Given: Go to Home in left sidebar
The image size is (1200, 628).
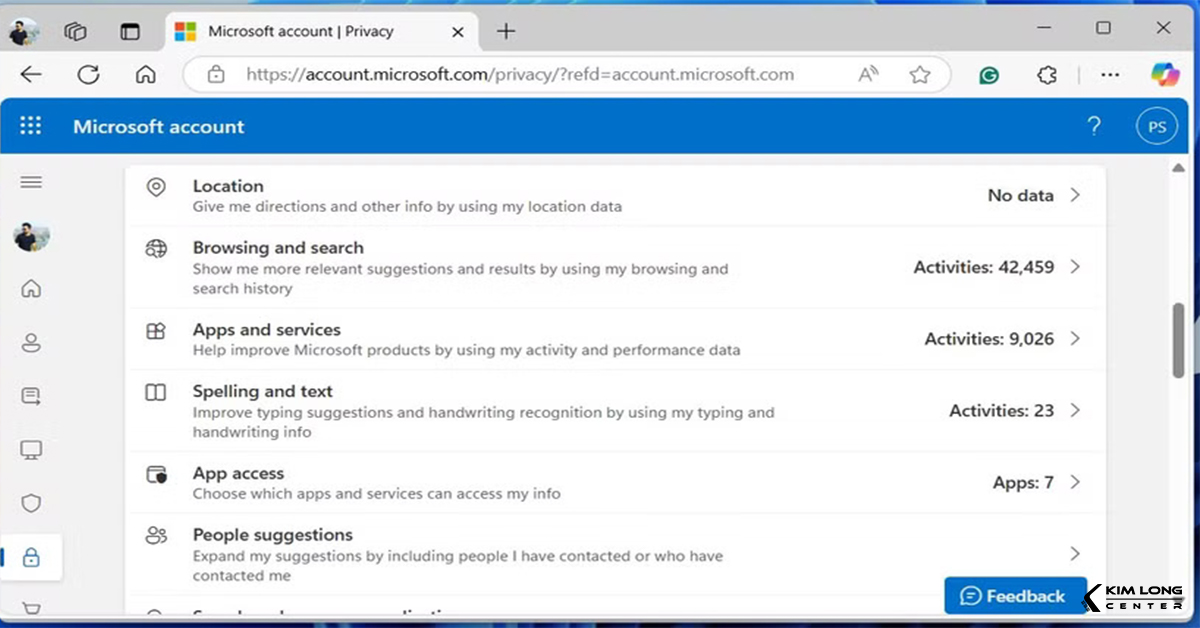Looking at the screenshot, I should pos(31,289).
